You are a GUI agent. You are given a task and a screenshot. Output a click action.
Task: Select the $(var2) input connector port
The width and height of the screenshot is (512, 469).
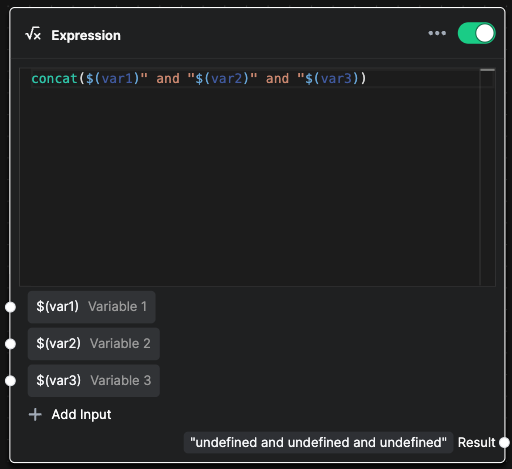coord(10,344)
